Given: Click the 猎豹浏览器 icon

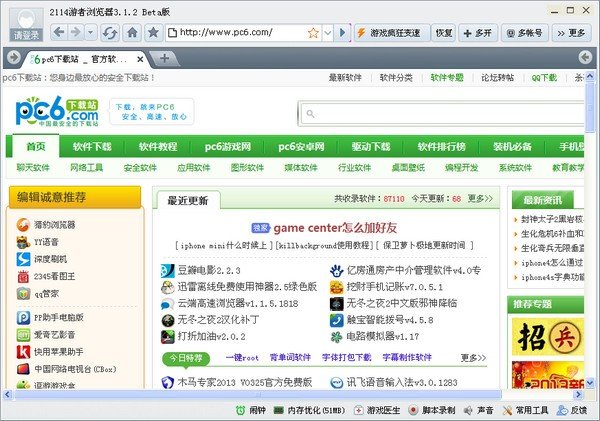Looking at the screenshot, I should (x=23, y=225).
